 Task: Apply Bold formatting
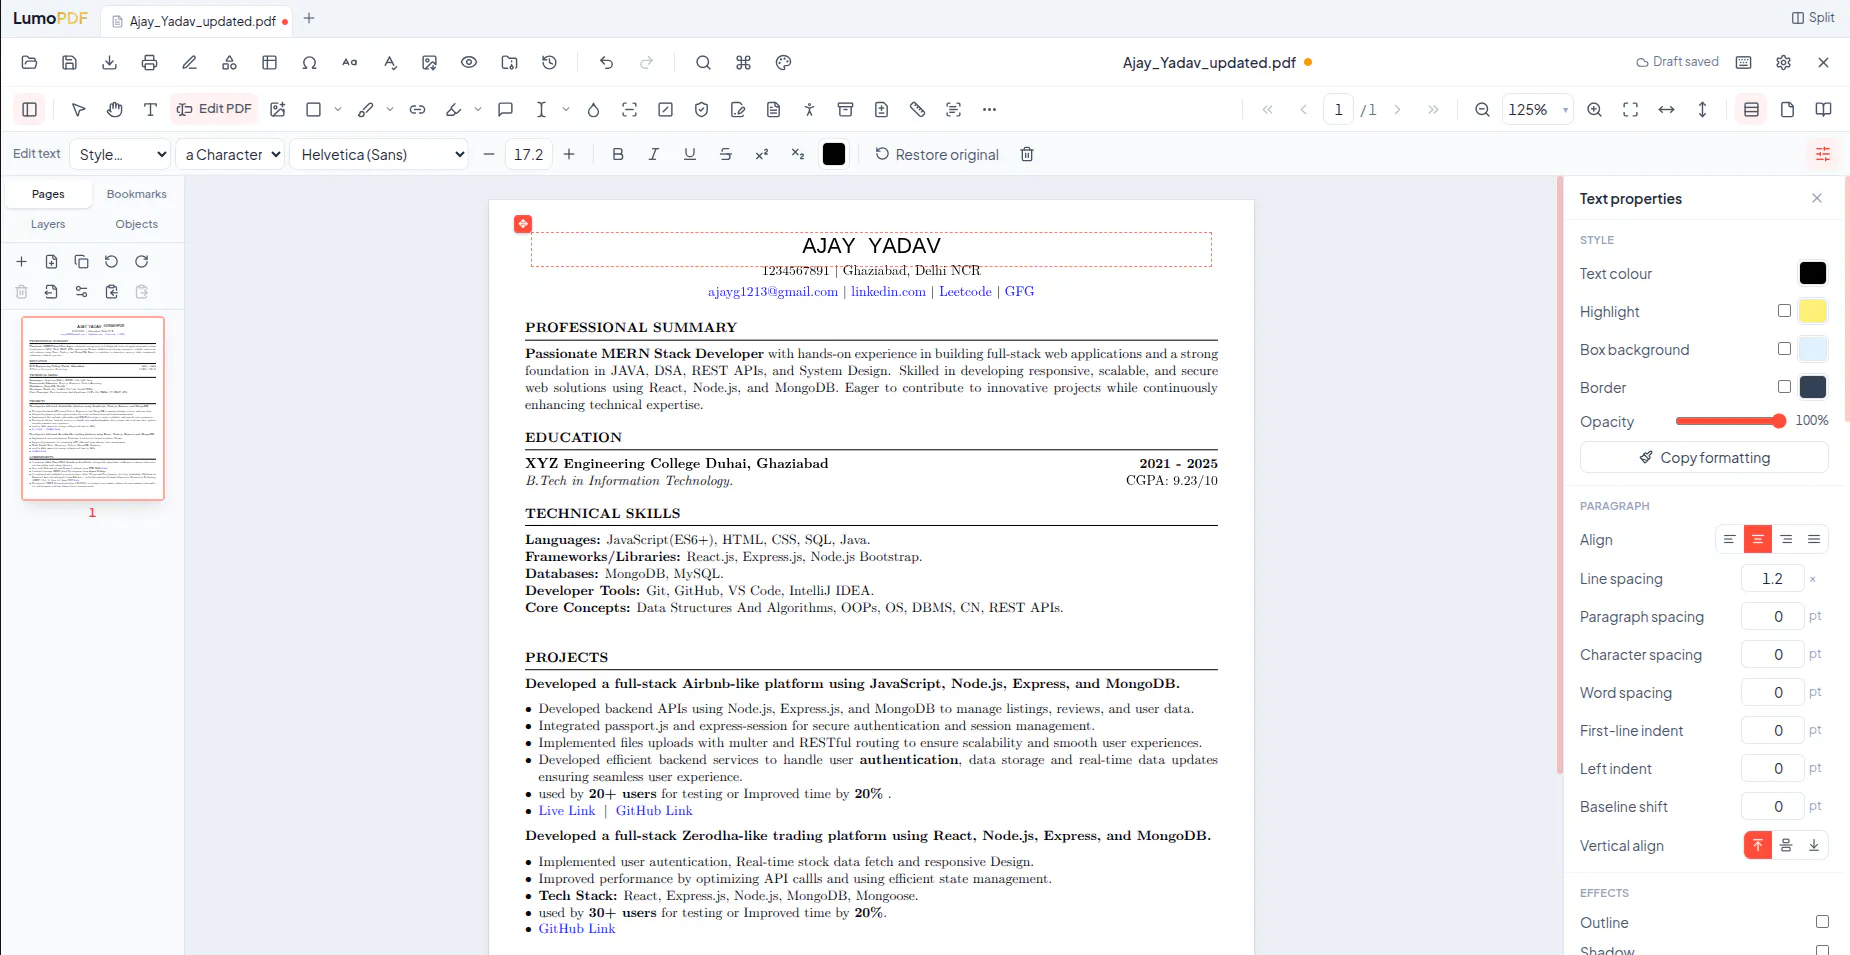[618, 154]
